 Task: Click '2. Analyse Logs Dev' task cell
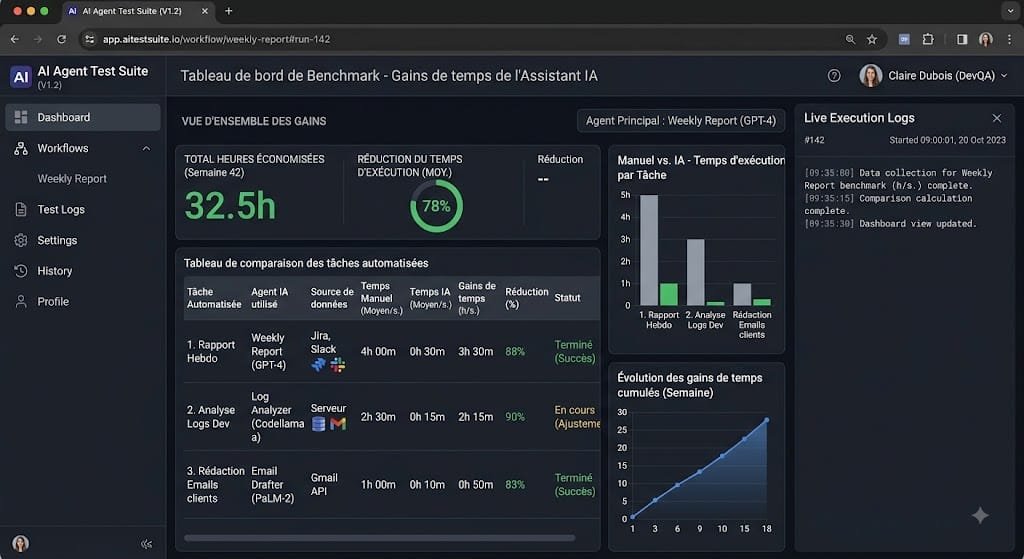click(211, 417)
